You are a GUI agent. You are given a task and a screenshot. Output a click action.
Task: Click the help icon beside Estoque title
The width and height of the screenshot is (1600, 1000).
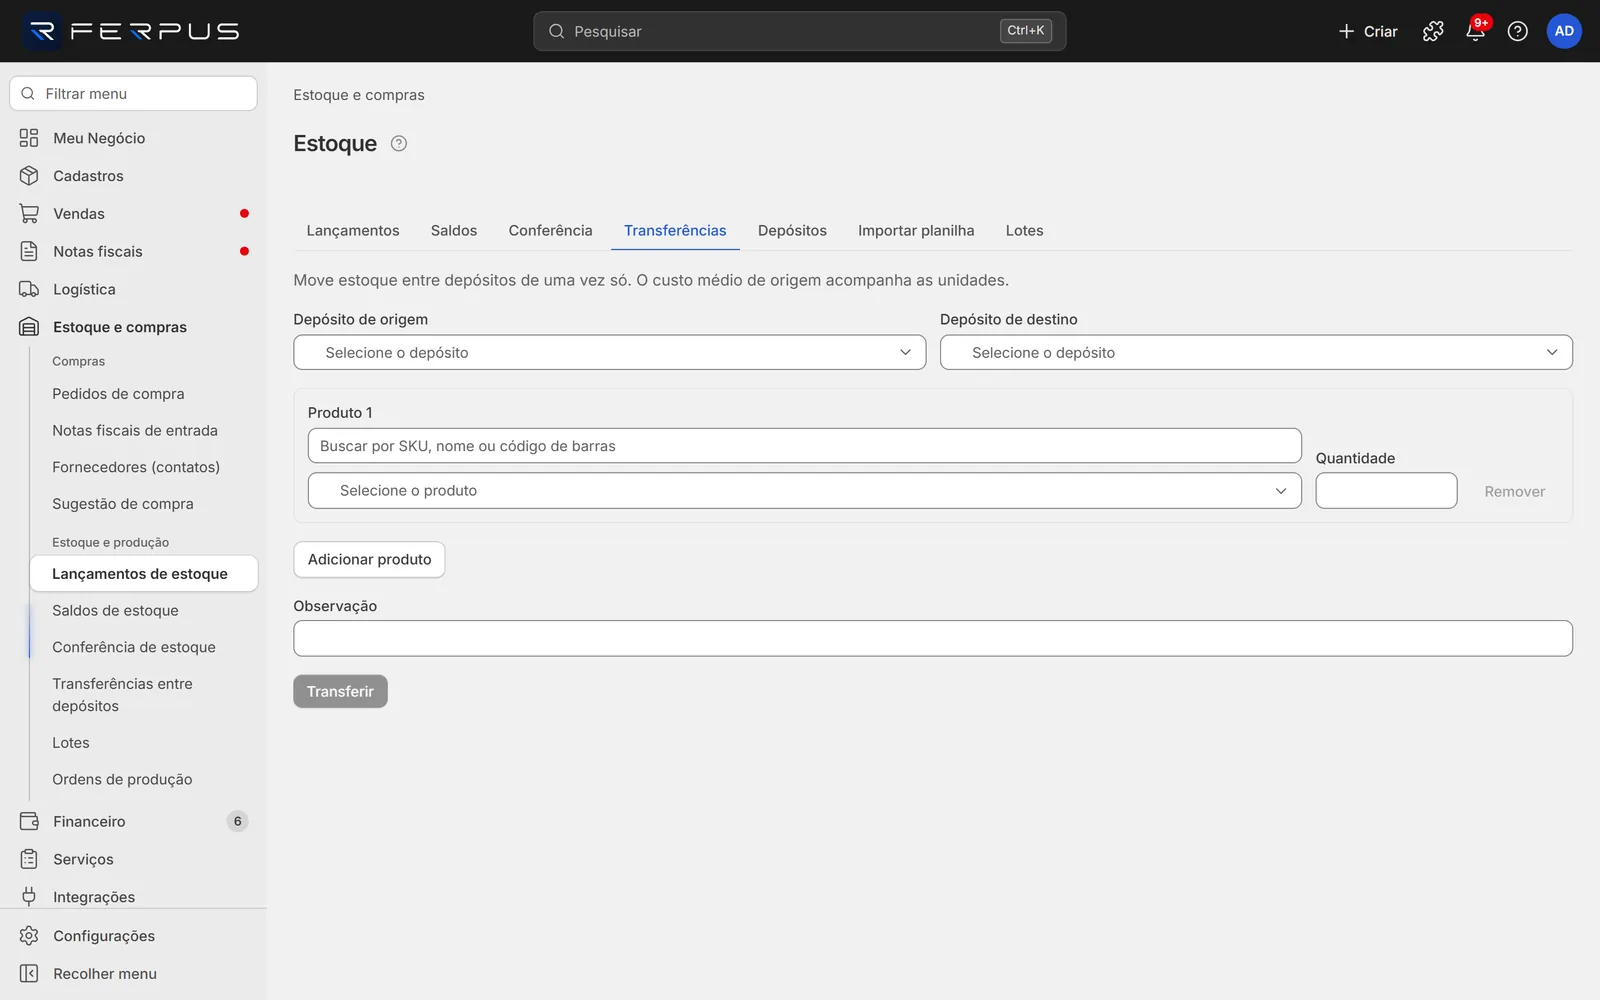click(x=399, y=143)
